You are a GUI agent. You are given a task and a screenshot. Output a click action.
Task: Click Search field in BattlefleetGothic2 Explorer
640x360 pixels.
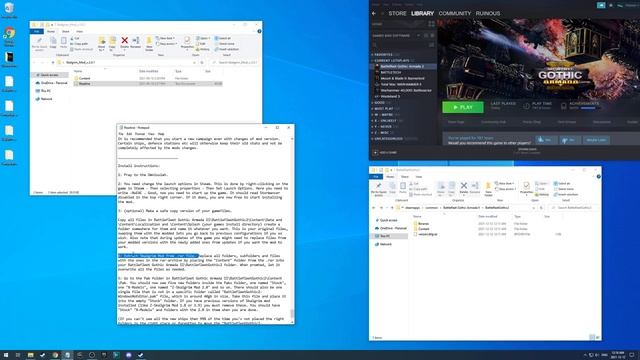click(x=575, y=208)
